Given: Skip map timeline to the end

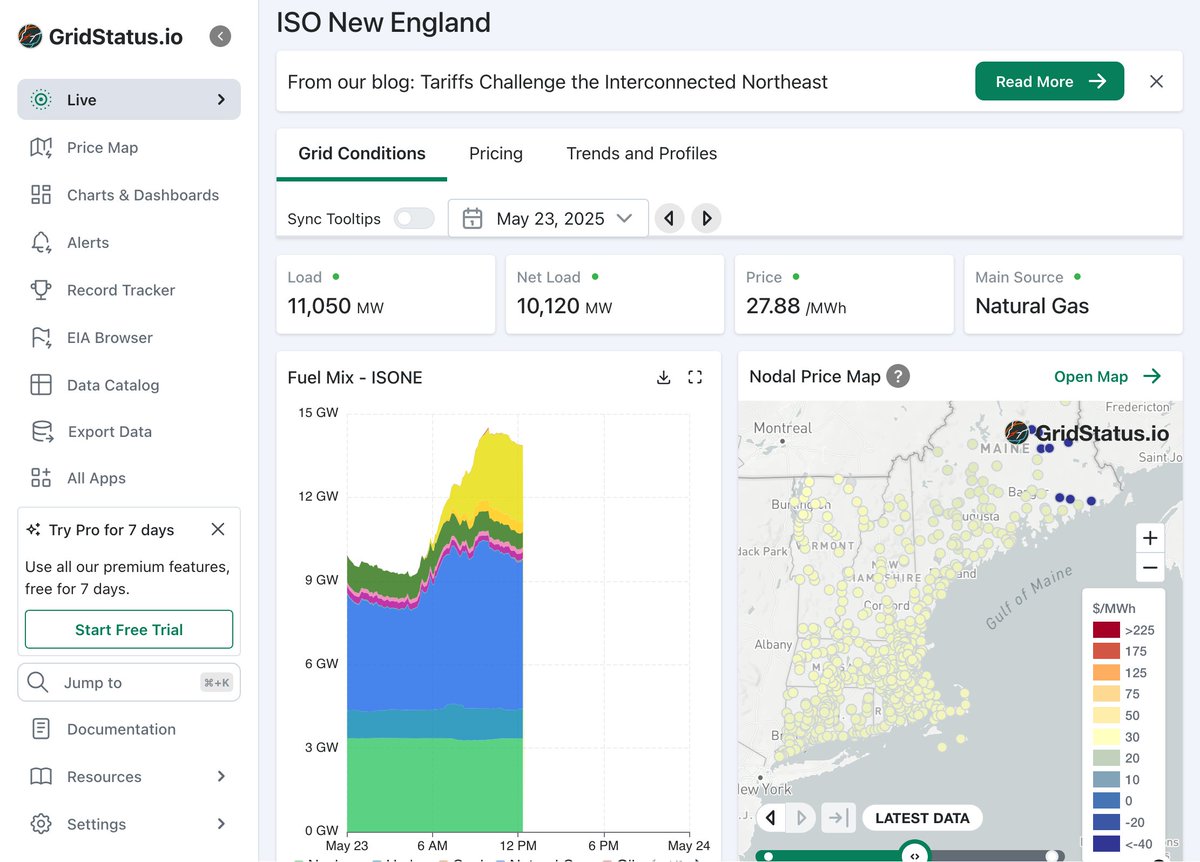Looking at the screenshot, I should [838, 818].
